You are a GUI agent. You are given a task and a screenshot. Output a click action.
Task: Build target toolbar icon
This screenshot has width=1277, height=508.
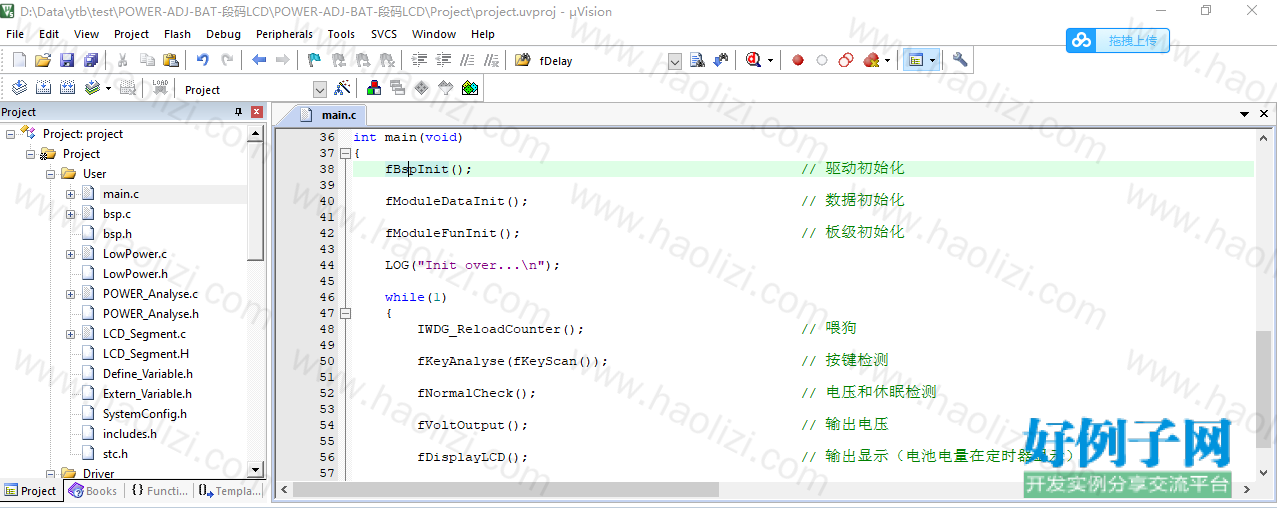(43, 88)
